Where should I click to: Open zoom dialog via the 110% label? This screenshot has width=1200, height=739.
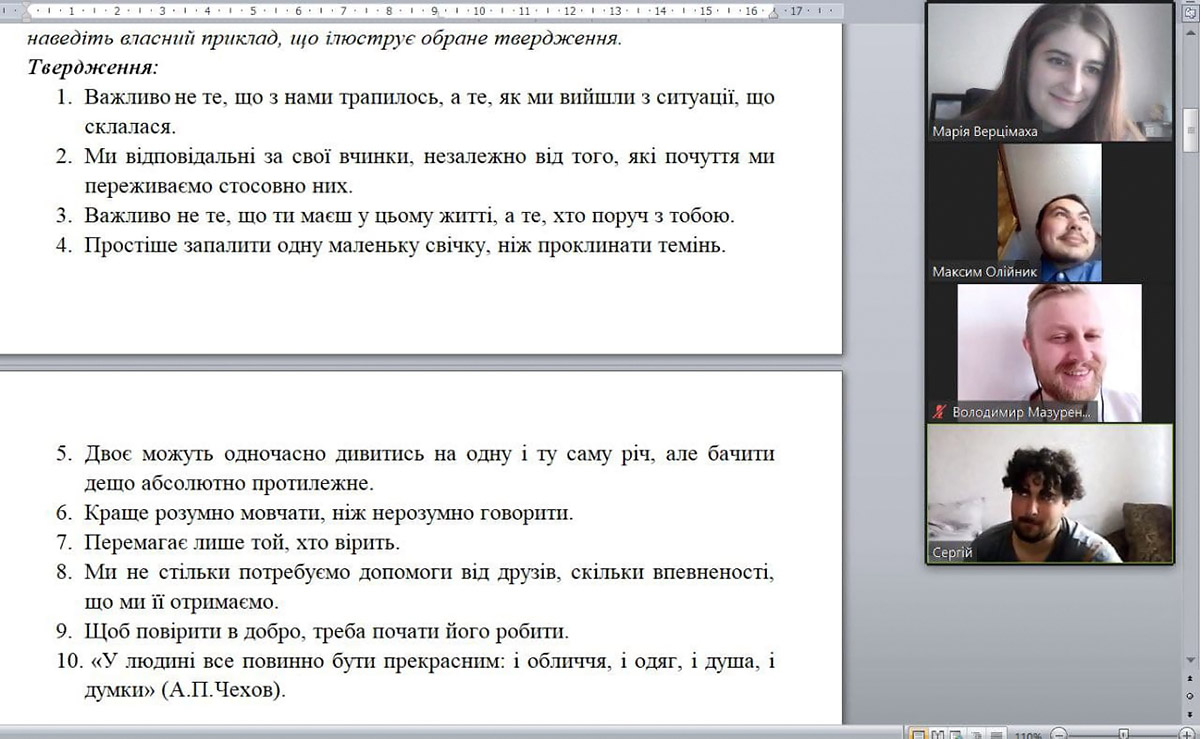point(1029,733)
